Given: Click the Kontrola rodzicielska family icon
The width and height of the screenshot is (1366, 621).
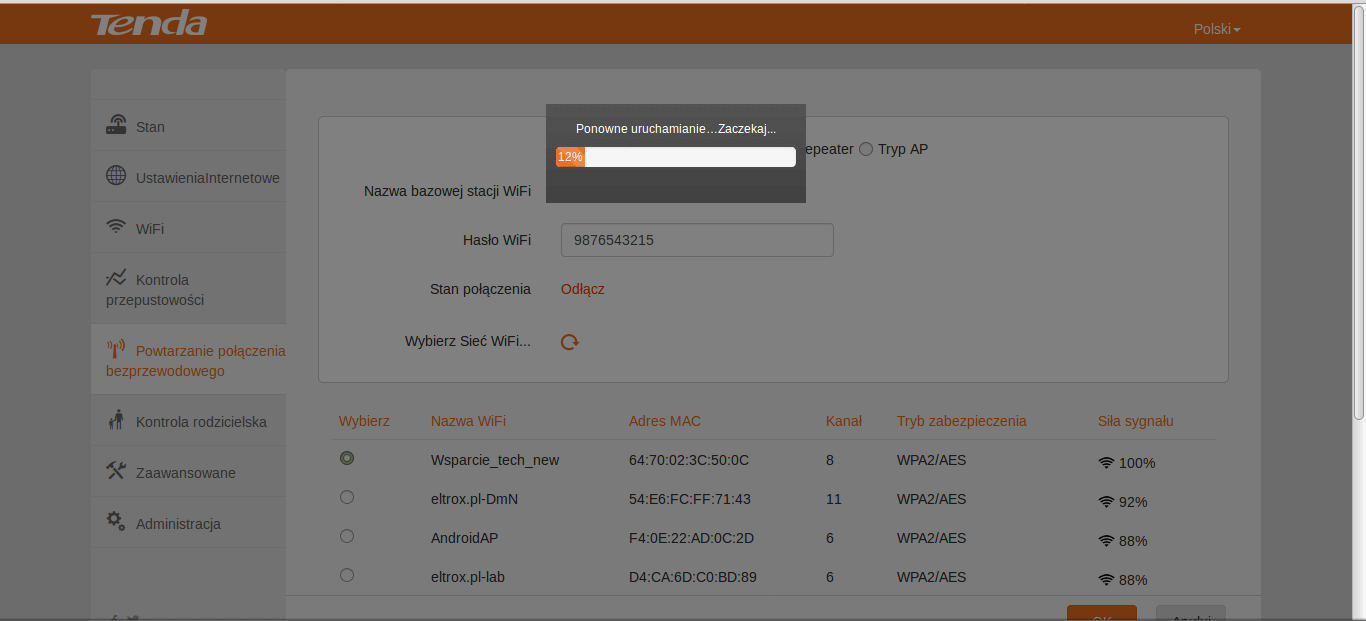Looking at the screenshot, I should point(116,420).
